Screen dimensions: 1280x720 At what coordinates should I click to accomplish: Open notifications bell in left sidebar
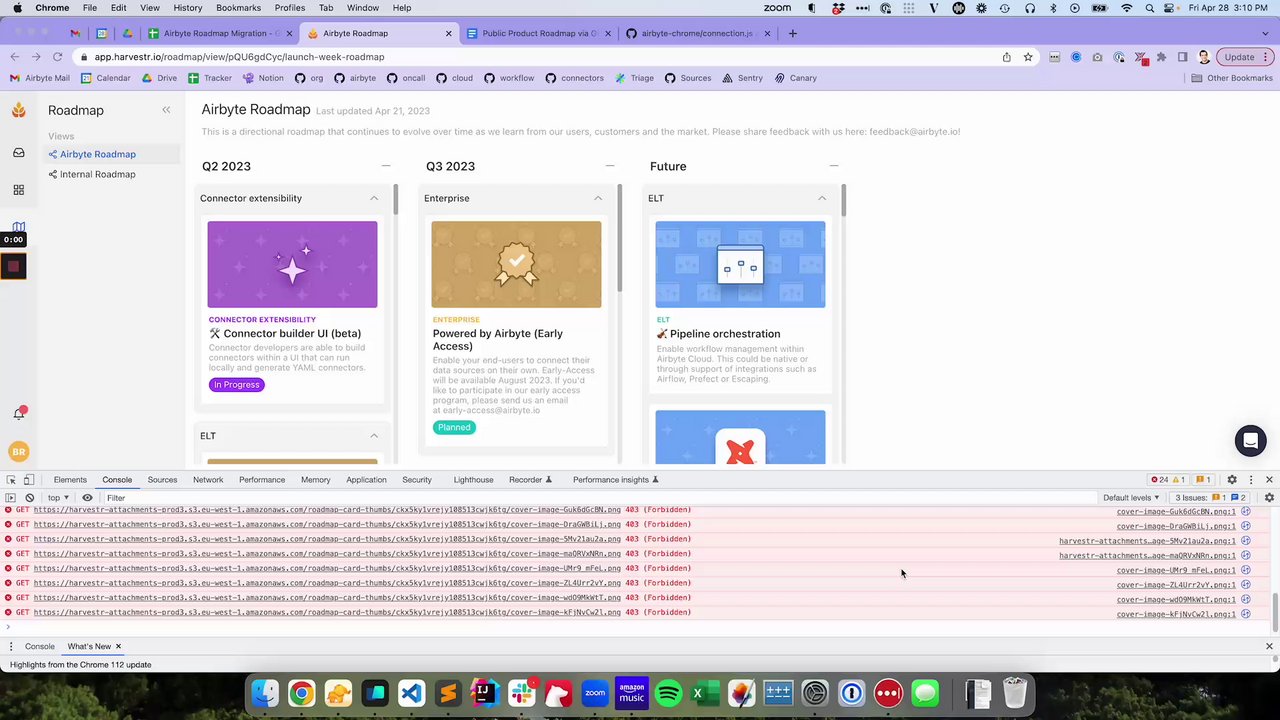click(18, 413)
